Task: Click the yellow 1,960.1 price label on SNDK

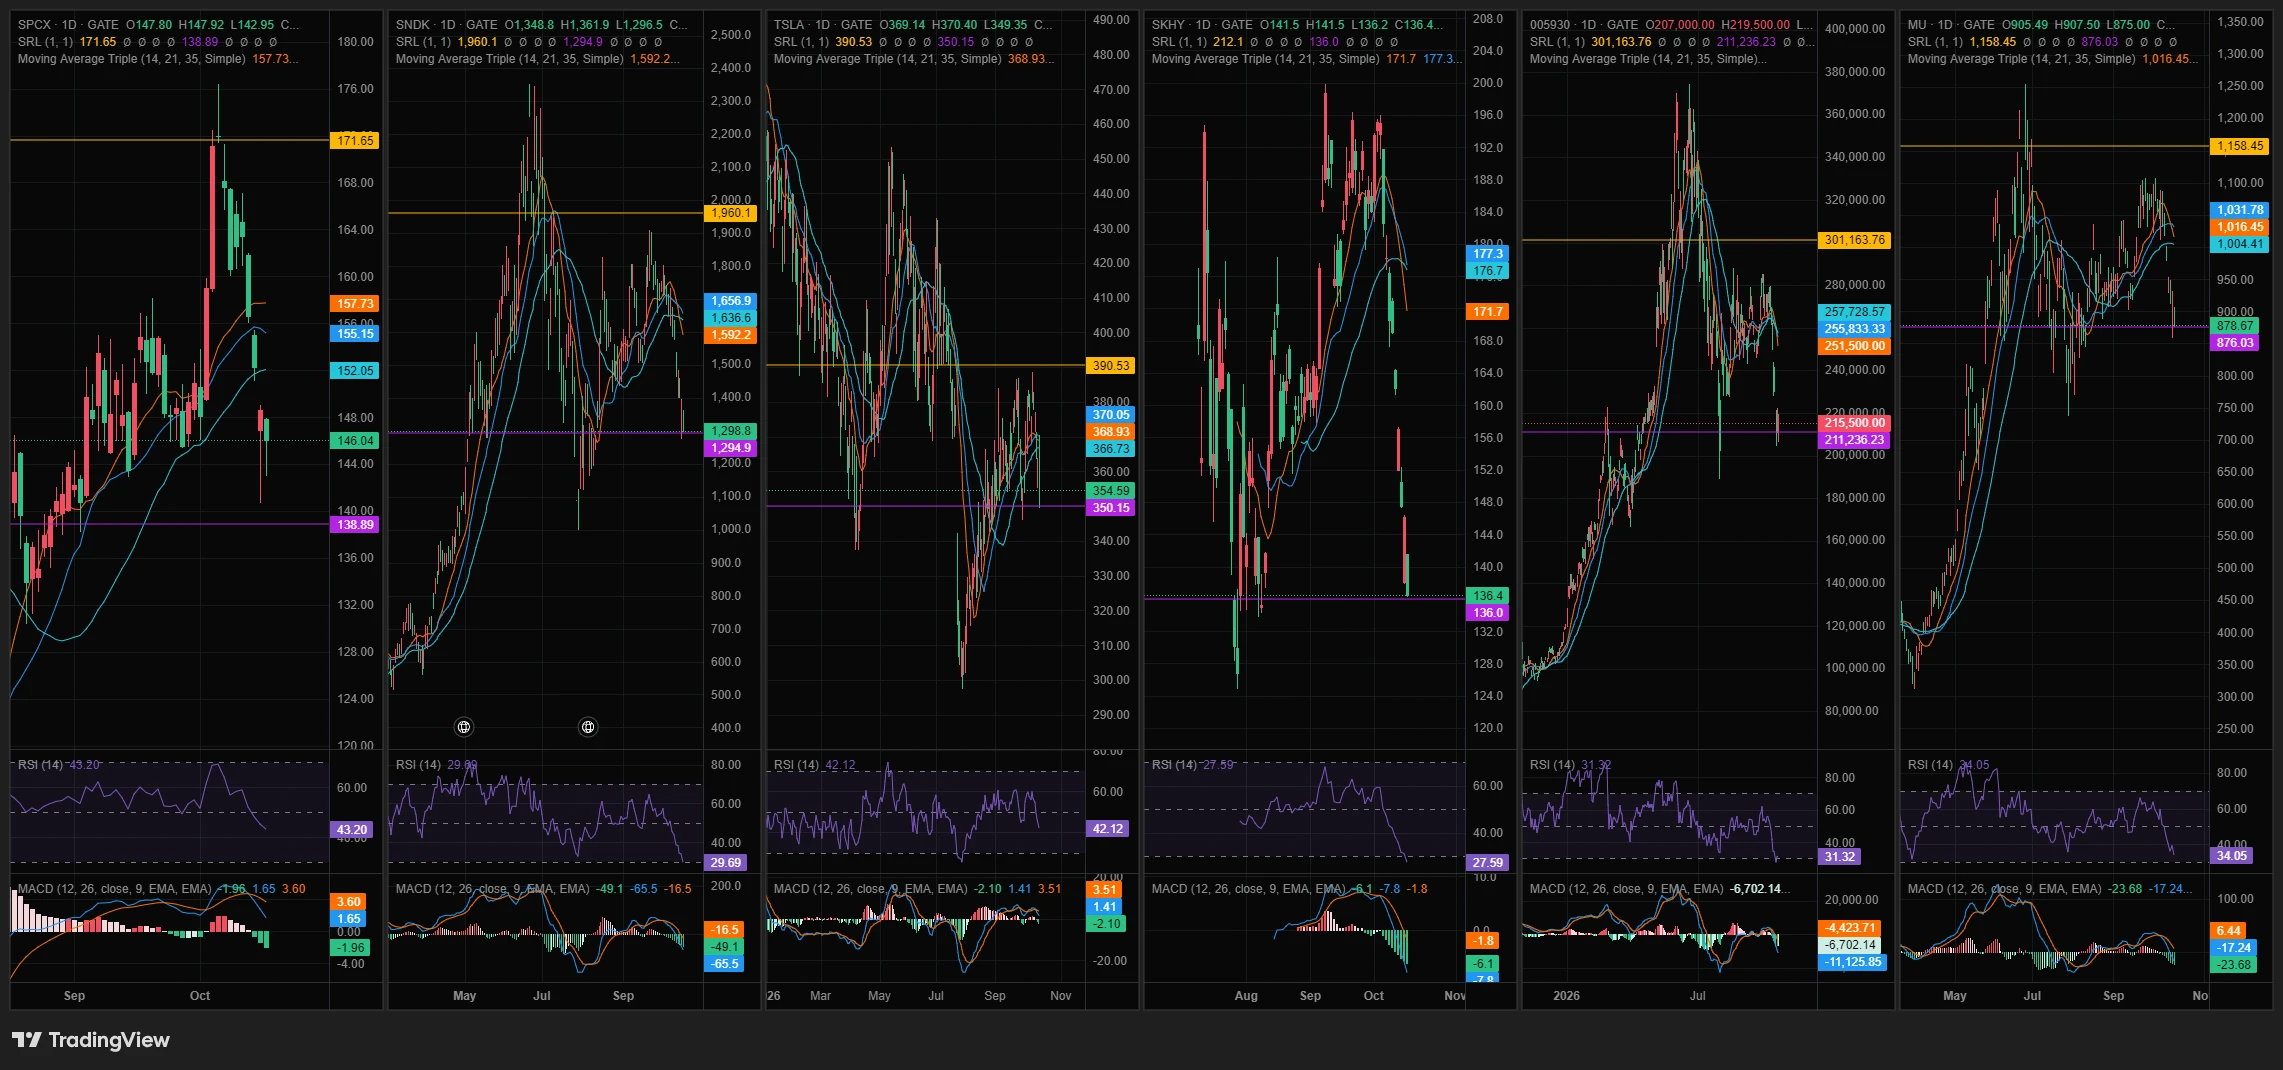Action: [731, 213]
